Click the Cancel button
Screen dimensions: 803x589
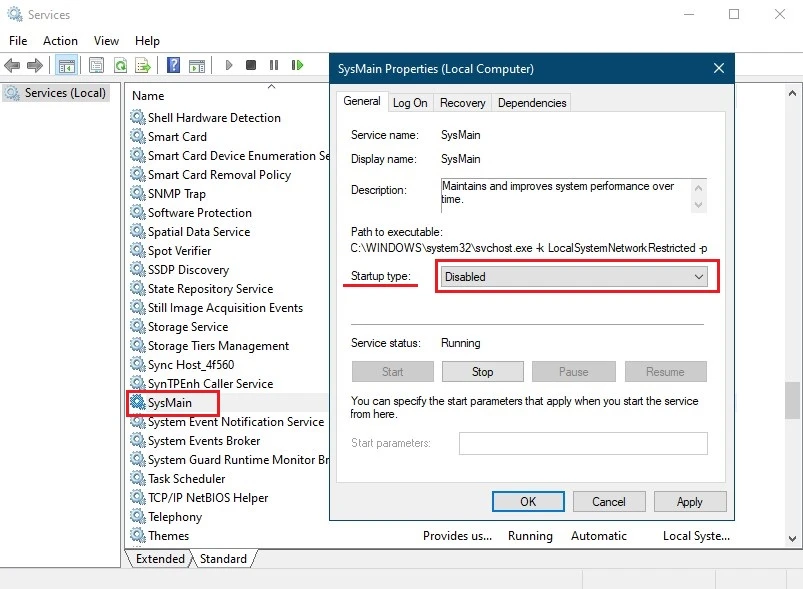[x=609, y=501]
